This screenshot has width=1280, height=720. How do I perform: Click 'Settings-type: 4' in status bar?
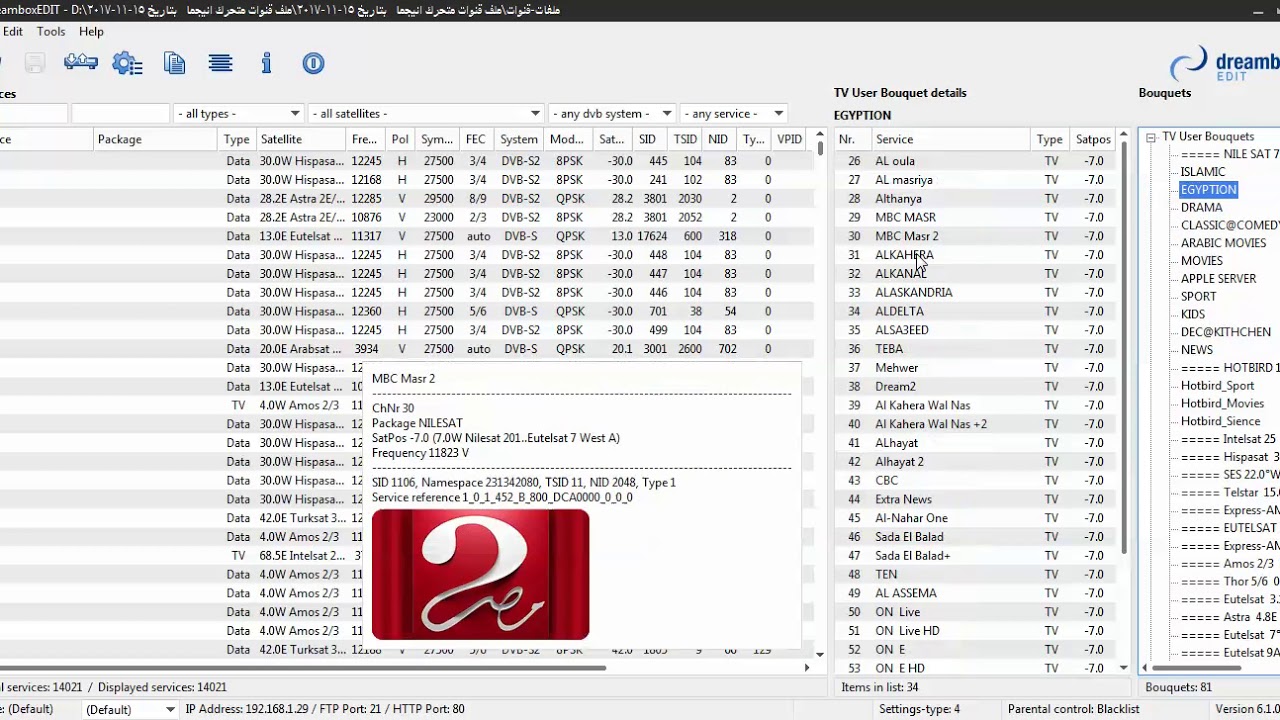(x=919, y=709)
